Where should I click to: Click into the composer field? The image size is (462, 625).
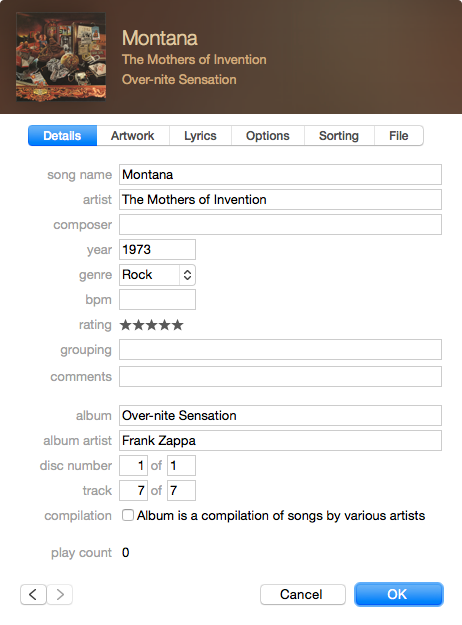[x=280, y=224]
